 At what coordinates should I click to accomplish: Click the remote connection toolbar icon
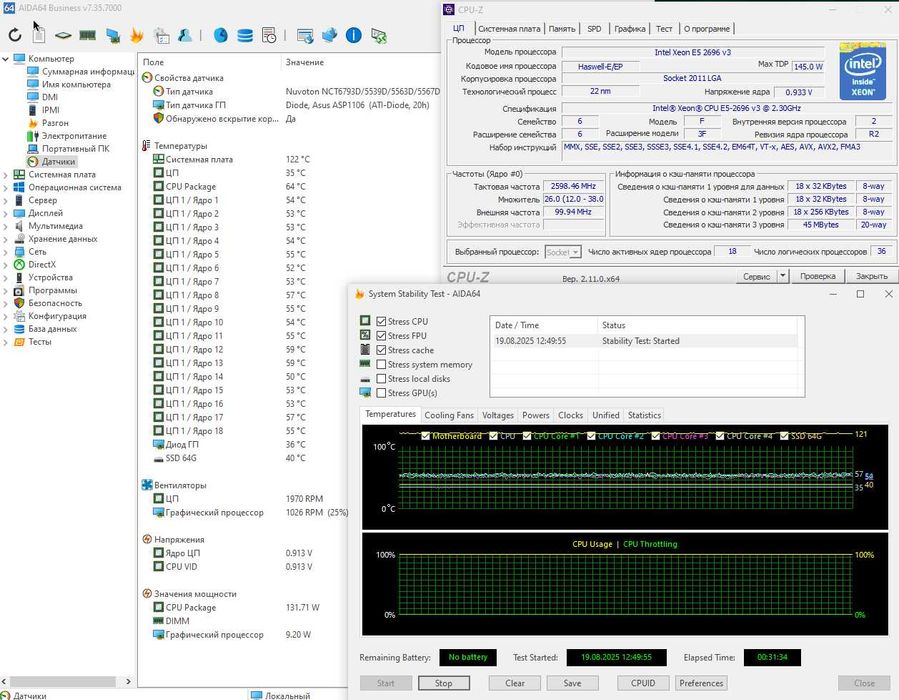(378, 36)
